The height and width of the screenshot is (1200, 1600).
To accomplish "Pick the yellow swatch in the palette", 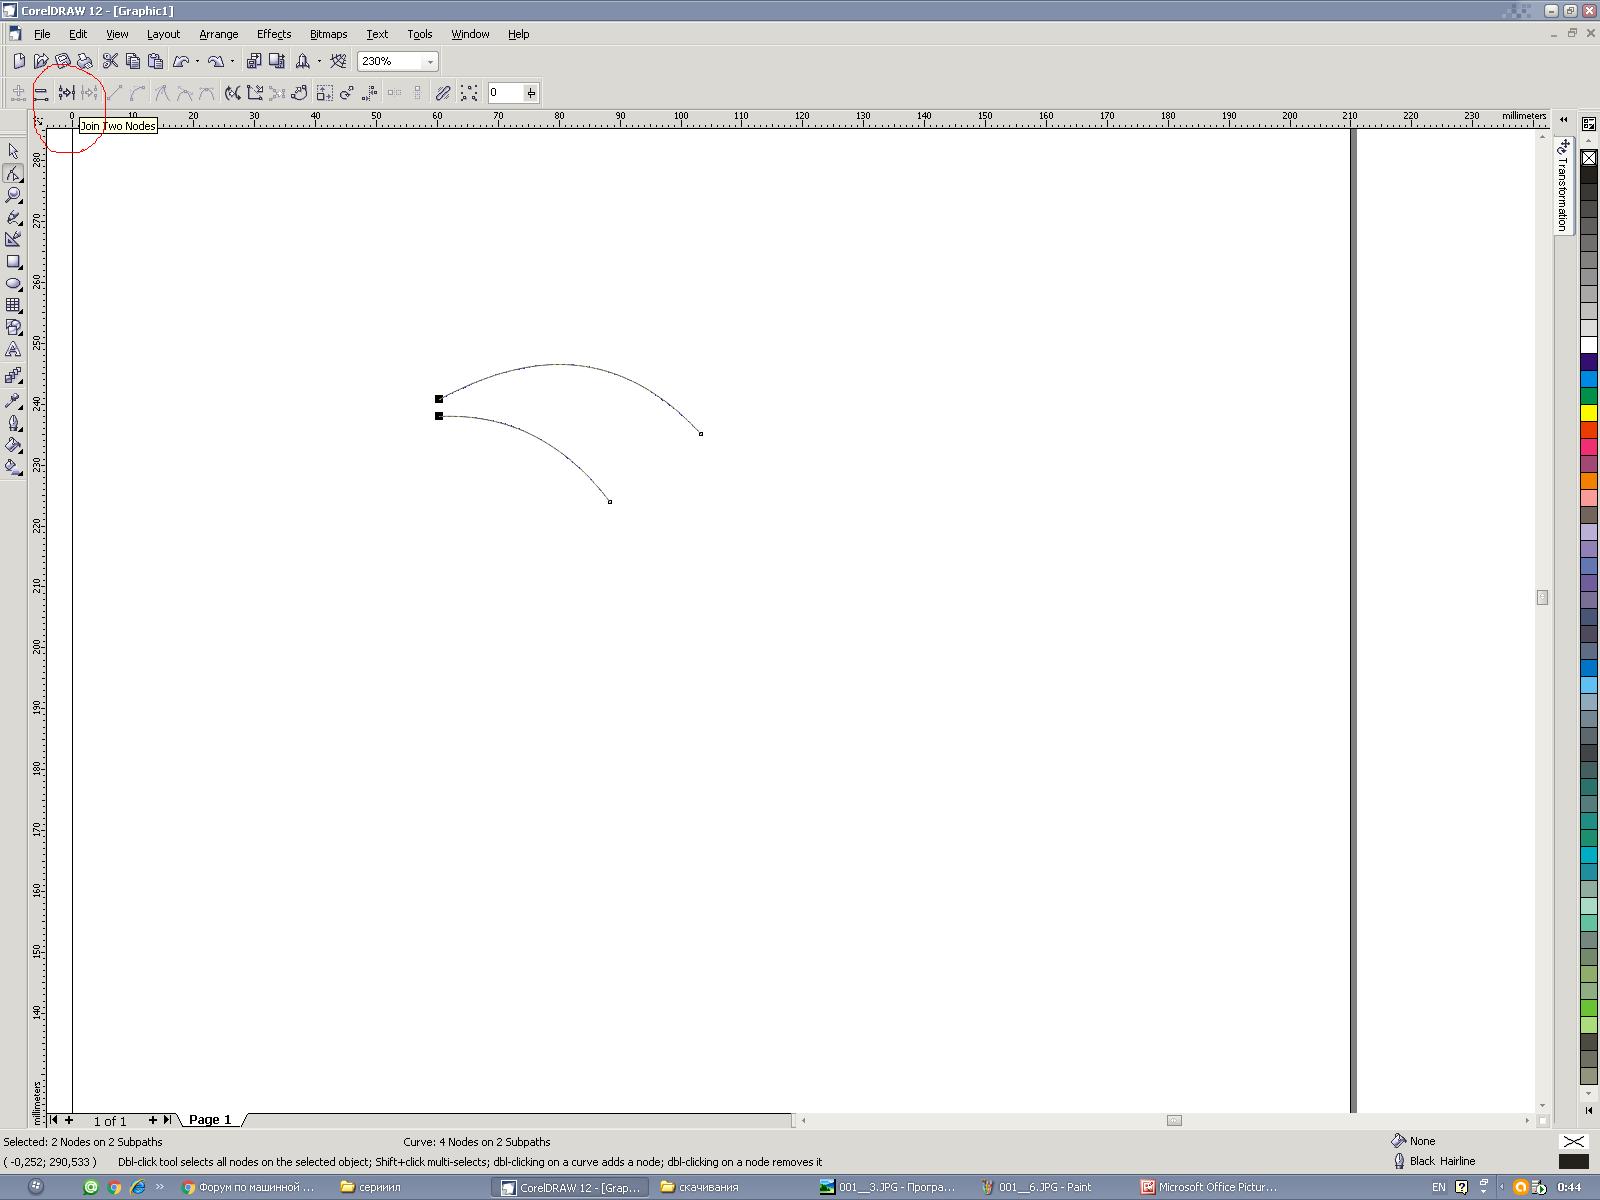I will click(x=1589, y=413).
